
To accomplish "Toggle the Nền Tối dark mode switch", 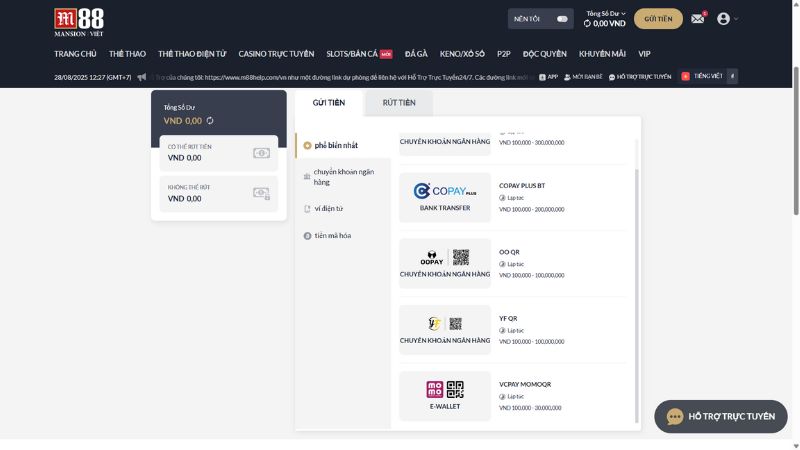I will 562,19.
